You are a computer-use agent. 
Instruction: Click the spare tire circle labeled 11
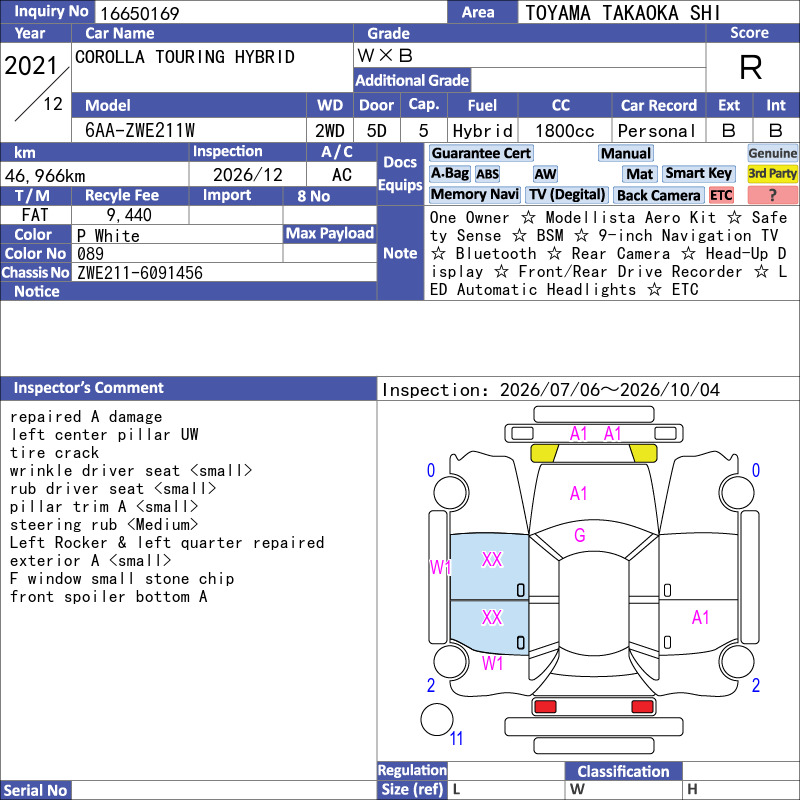coord(437,719)
